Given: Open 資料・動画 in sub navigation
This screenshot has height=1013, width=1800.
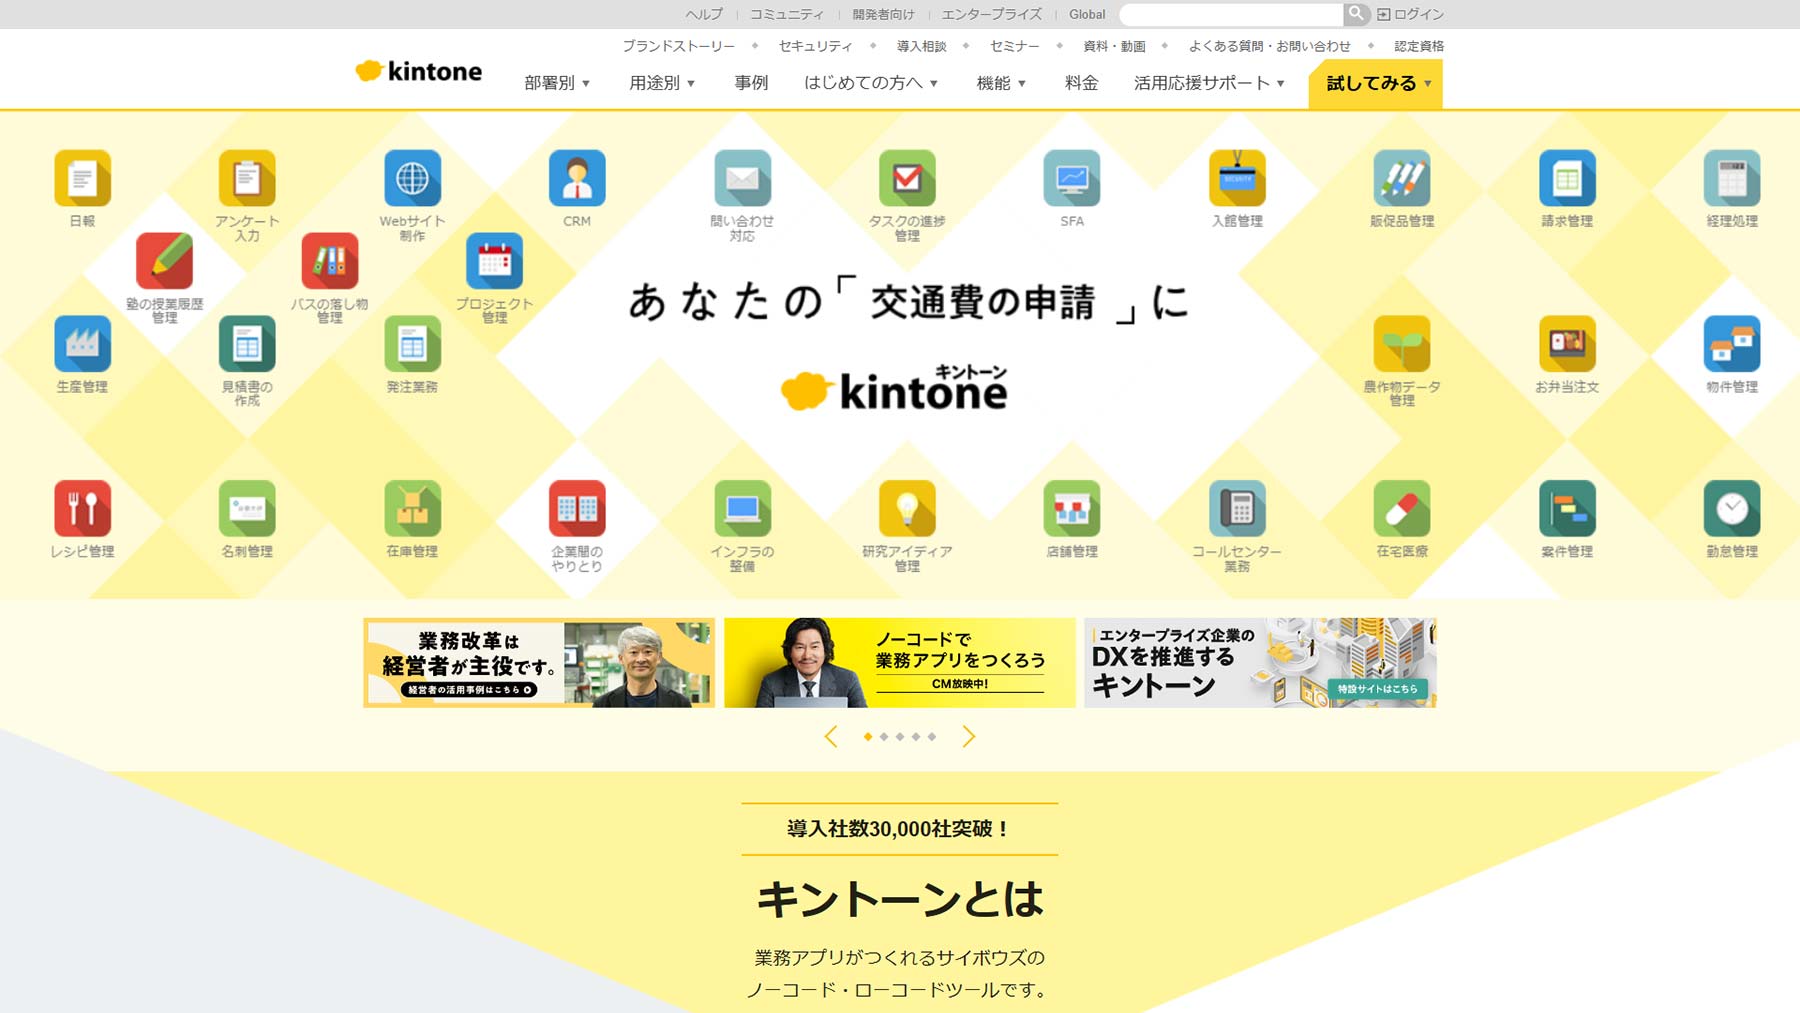Looking at the screenshot, I should pyautogui.click(x=1114, y=46).
